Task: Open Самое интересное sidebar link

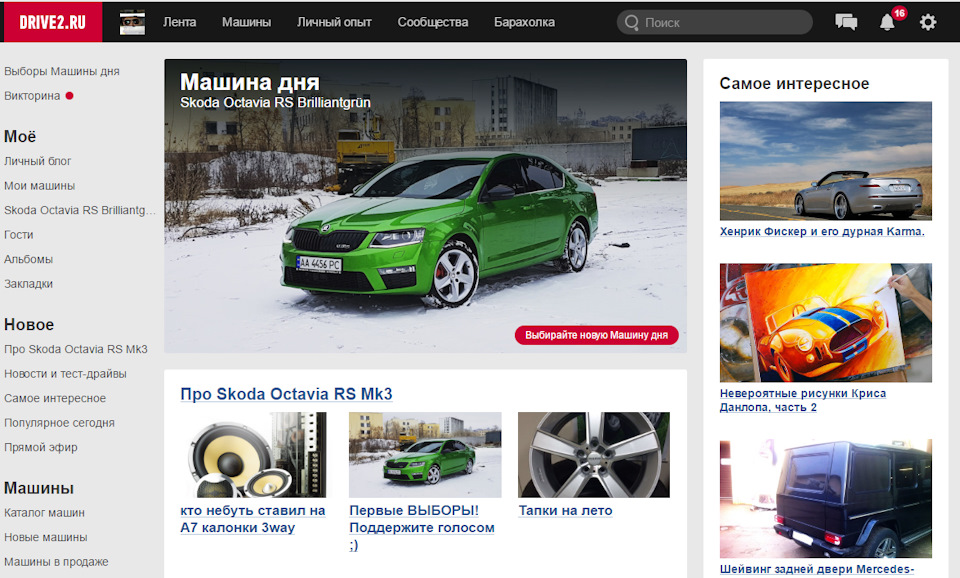Action: tap(54, 398)
